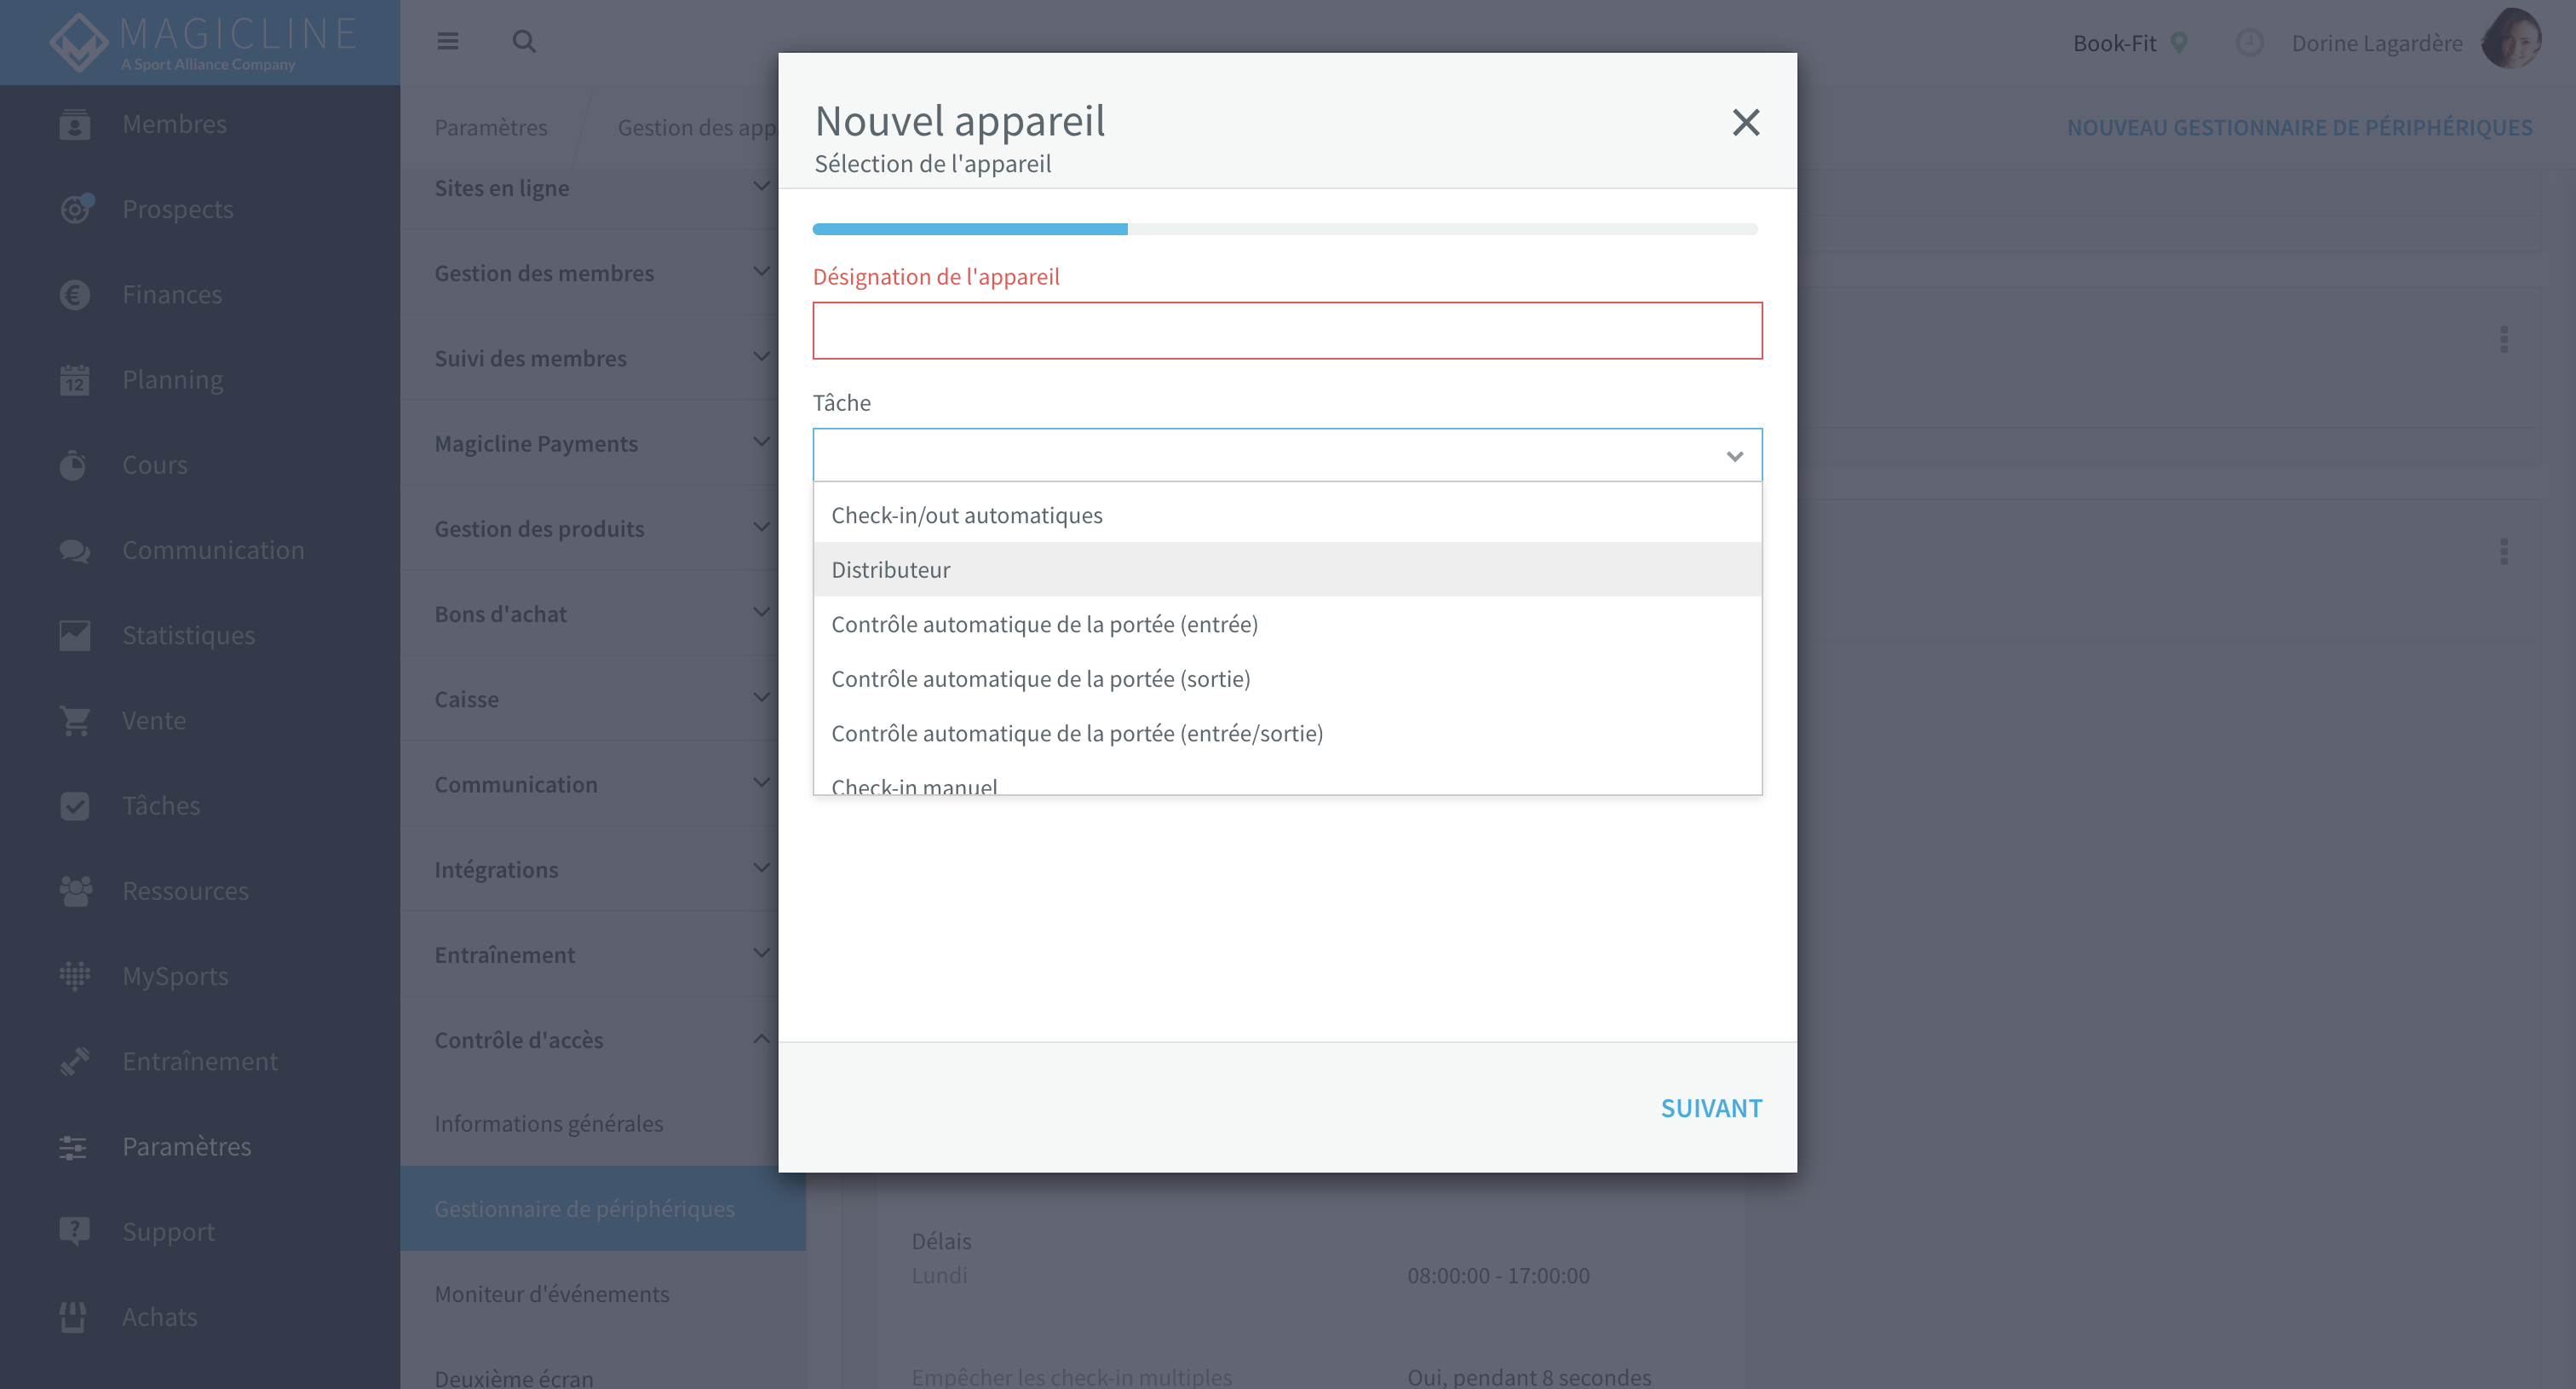2576x1389 pixels.
Task: Open Gestionnaire de périphériques page
Action: 603,1209
